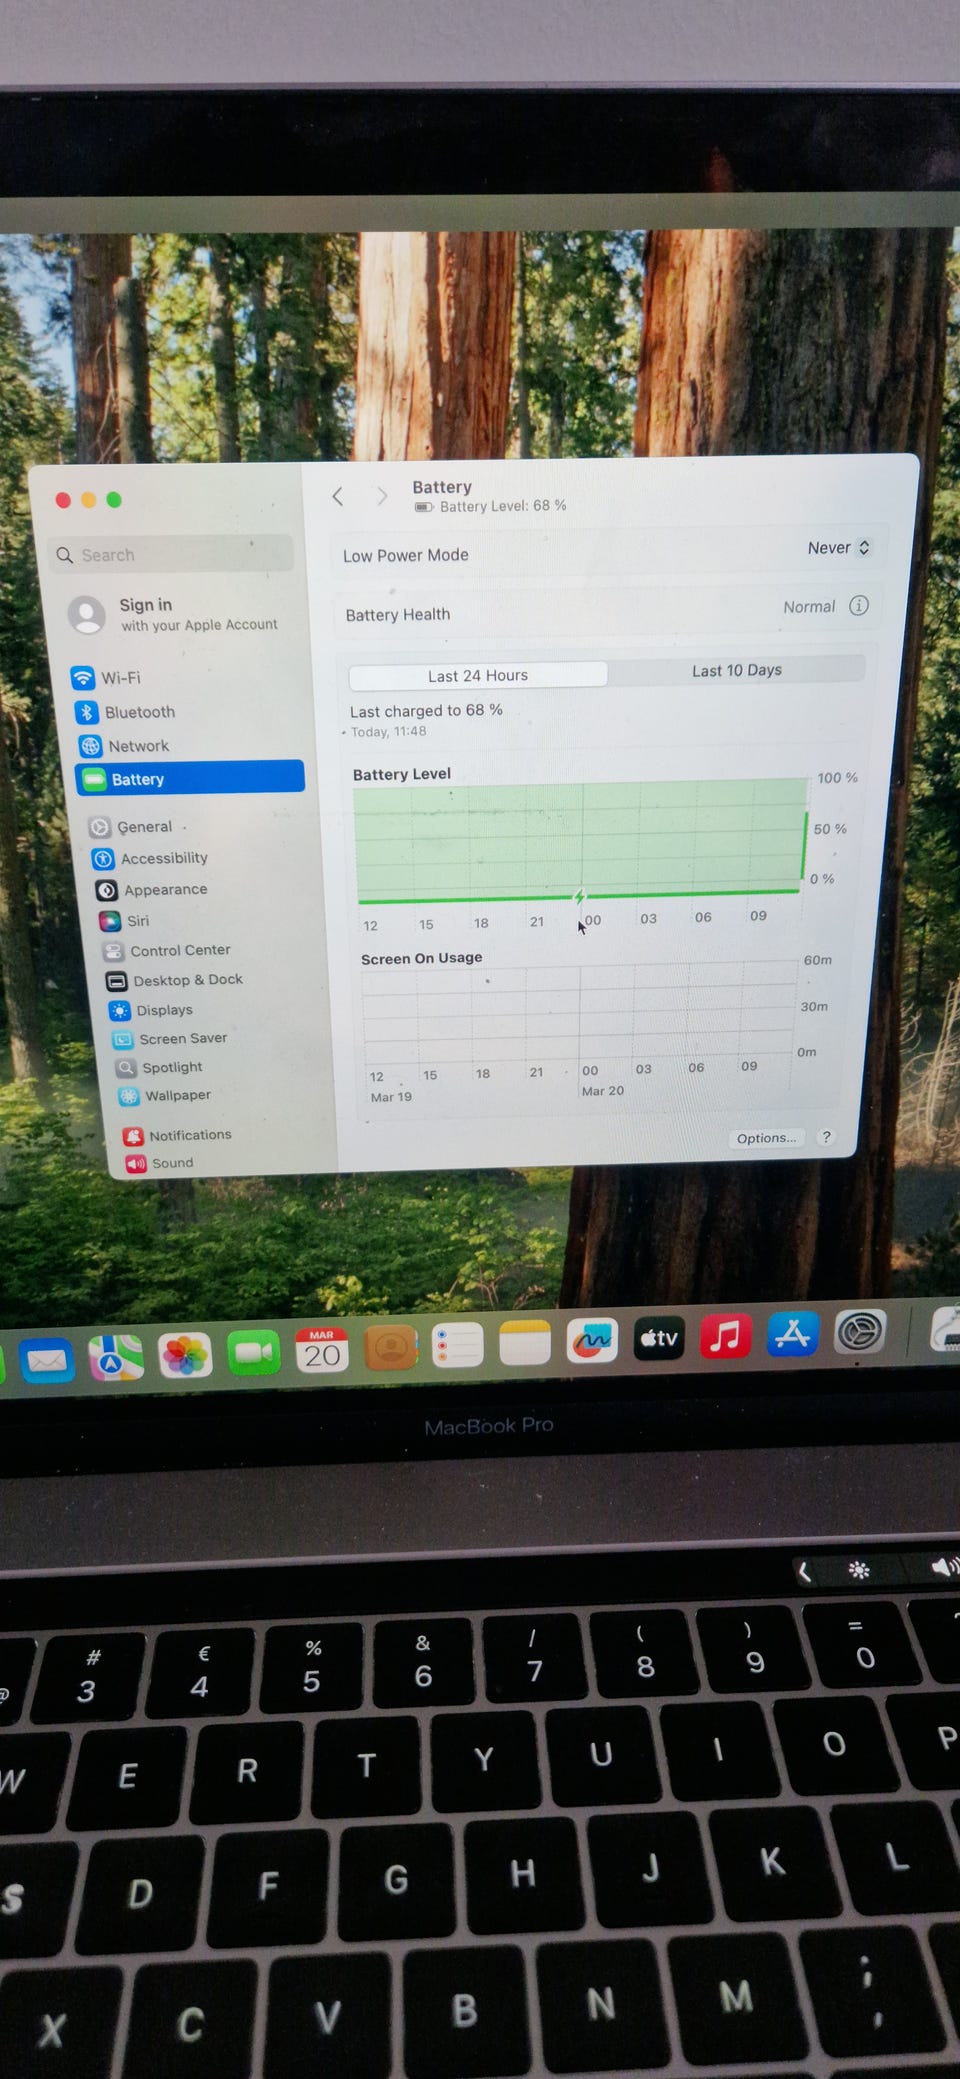The image size is (960, 2079).
Task: Click the red close window button
Action: [x=63, y=500]
